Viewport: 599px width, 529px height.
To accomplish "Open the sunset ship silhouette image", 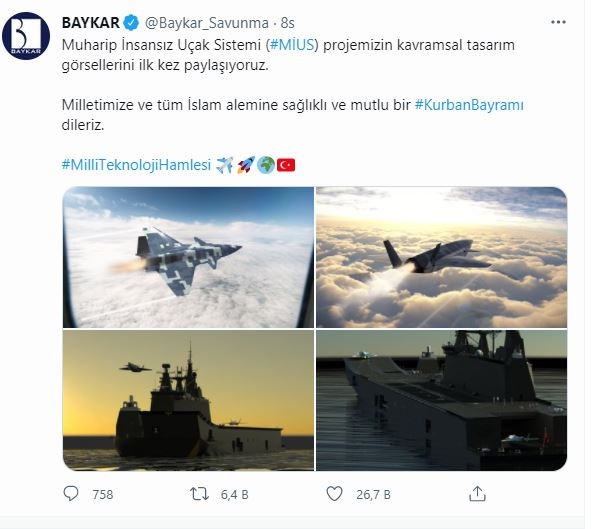I will 188,400.
